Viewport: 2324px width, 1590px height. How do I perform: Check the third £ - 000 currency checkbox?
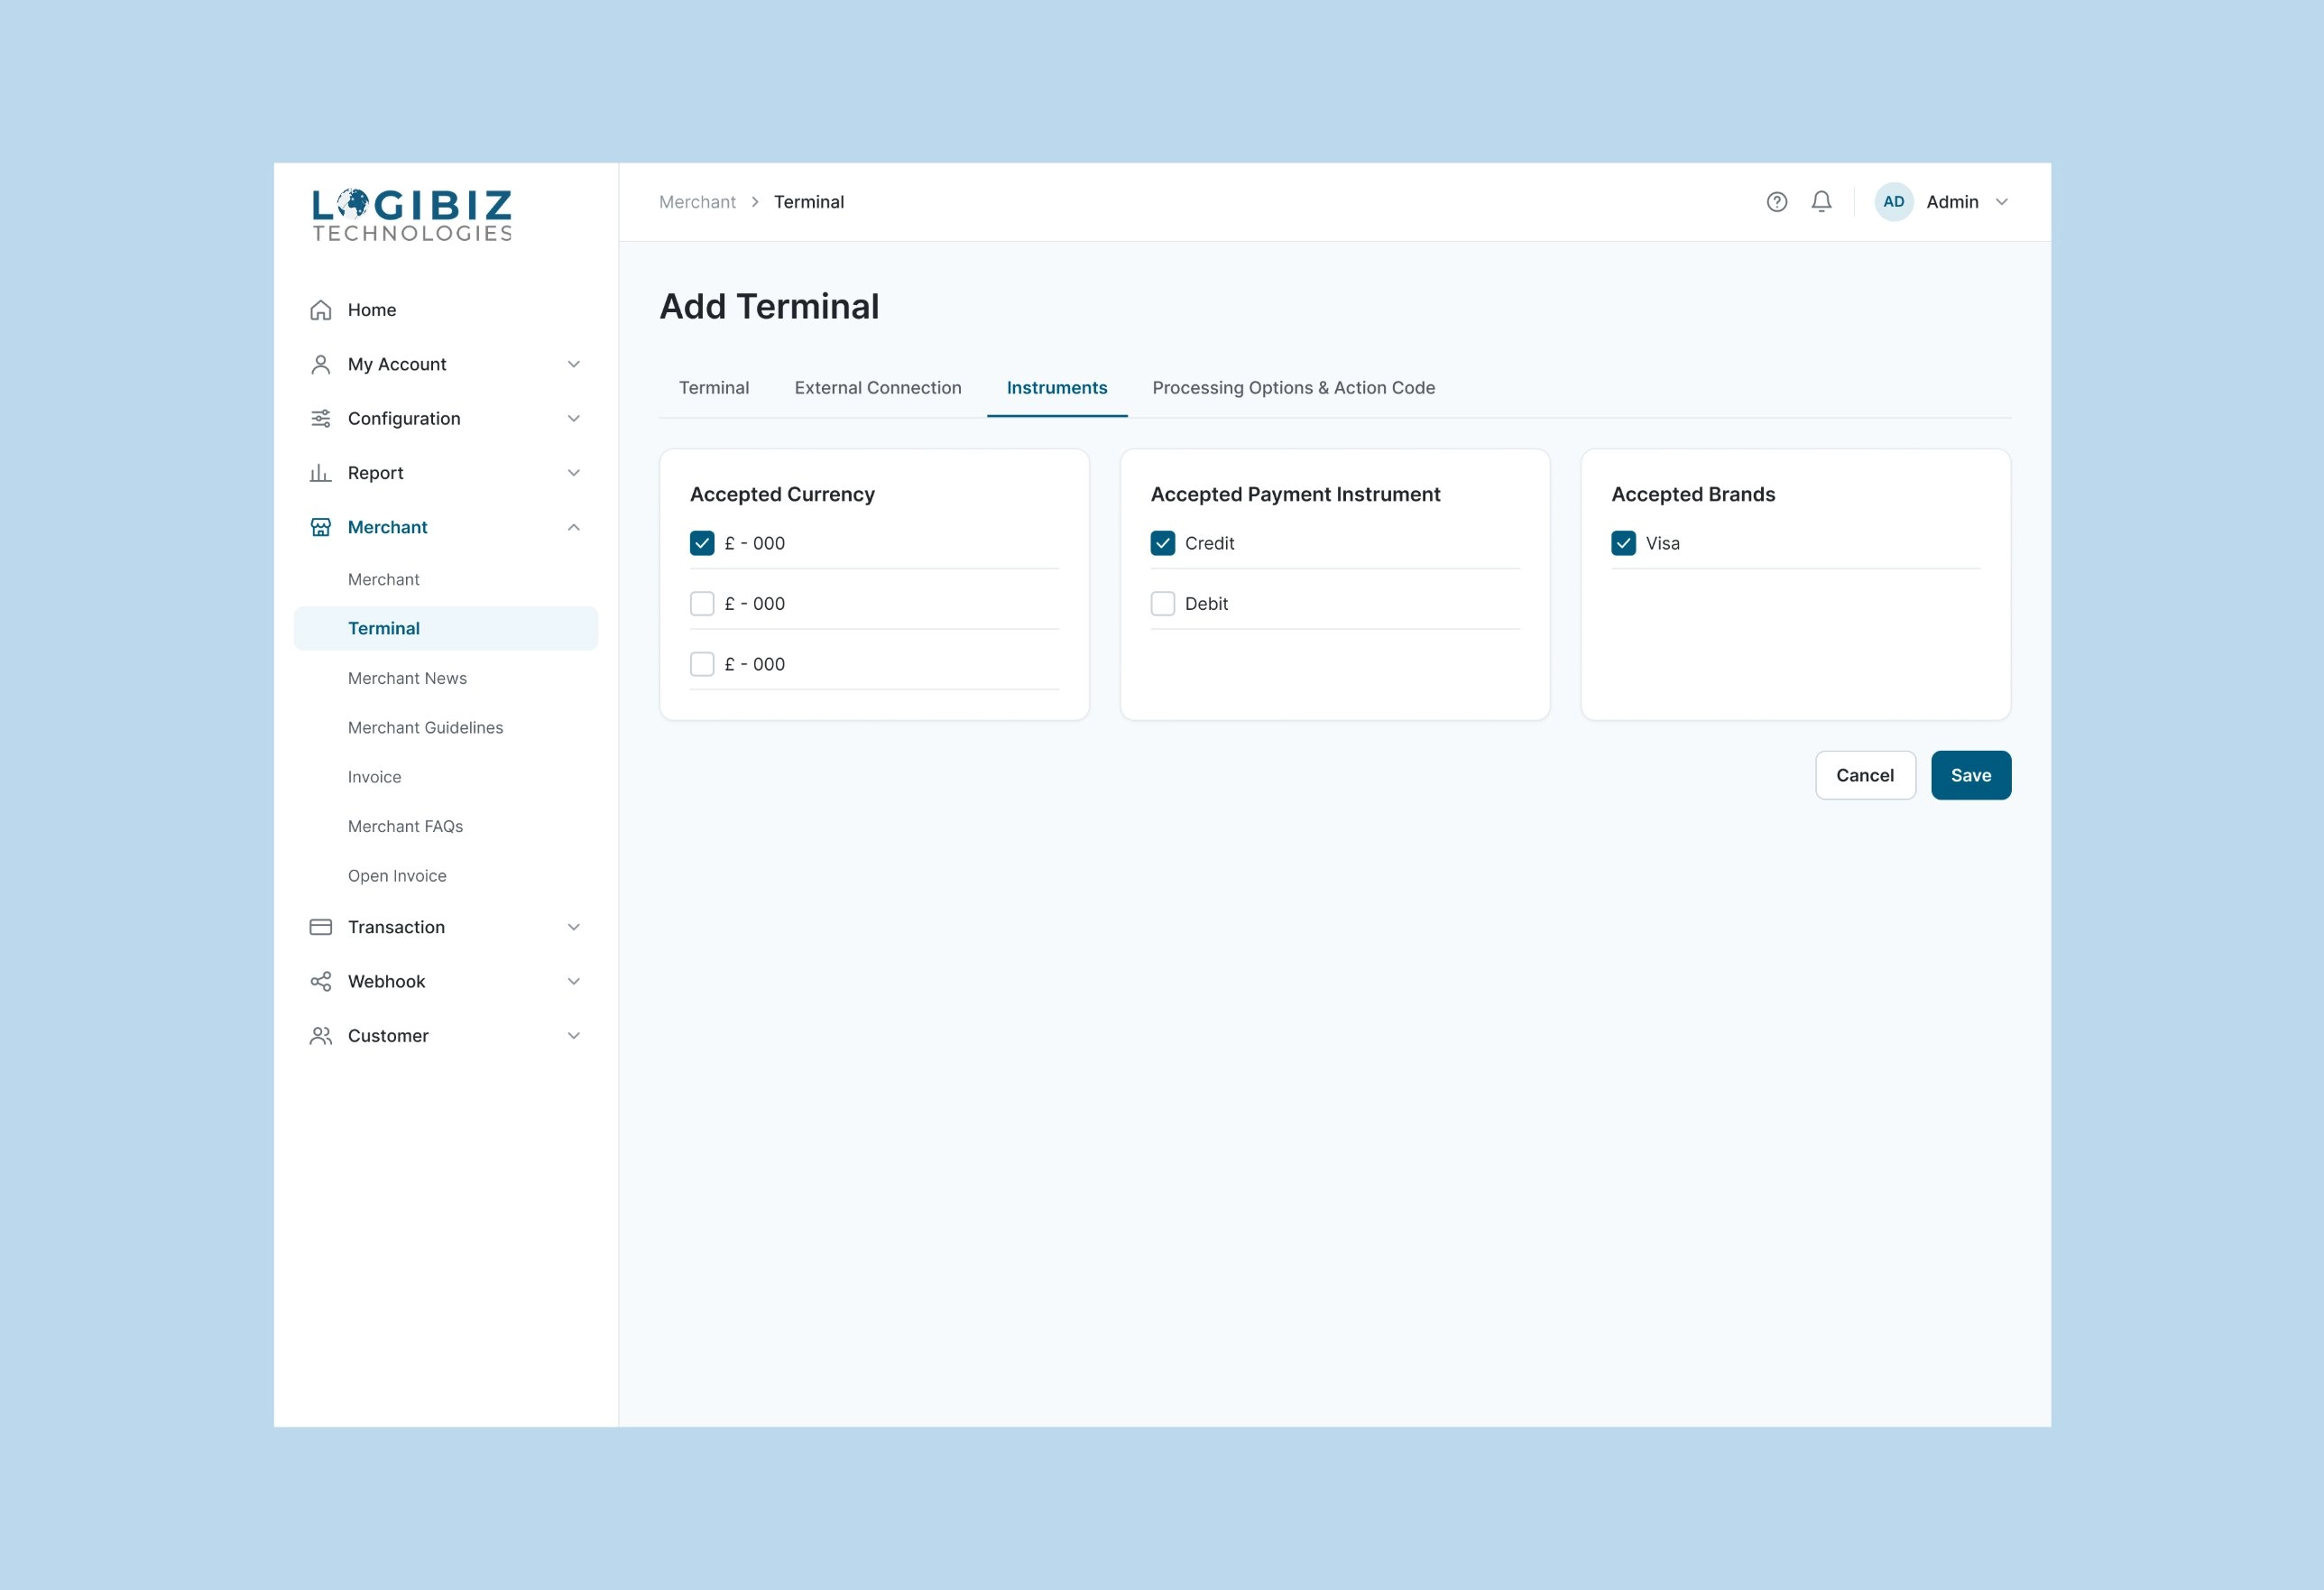tap(702, 664)
